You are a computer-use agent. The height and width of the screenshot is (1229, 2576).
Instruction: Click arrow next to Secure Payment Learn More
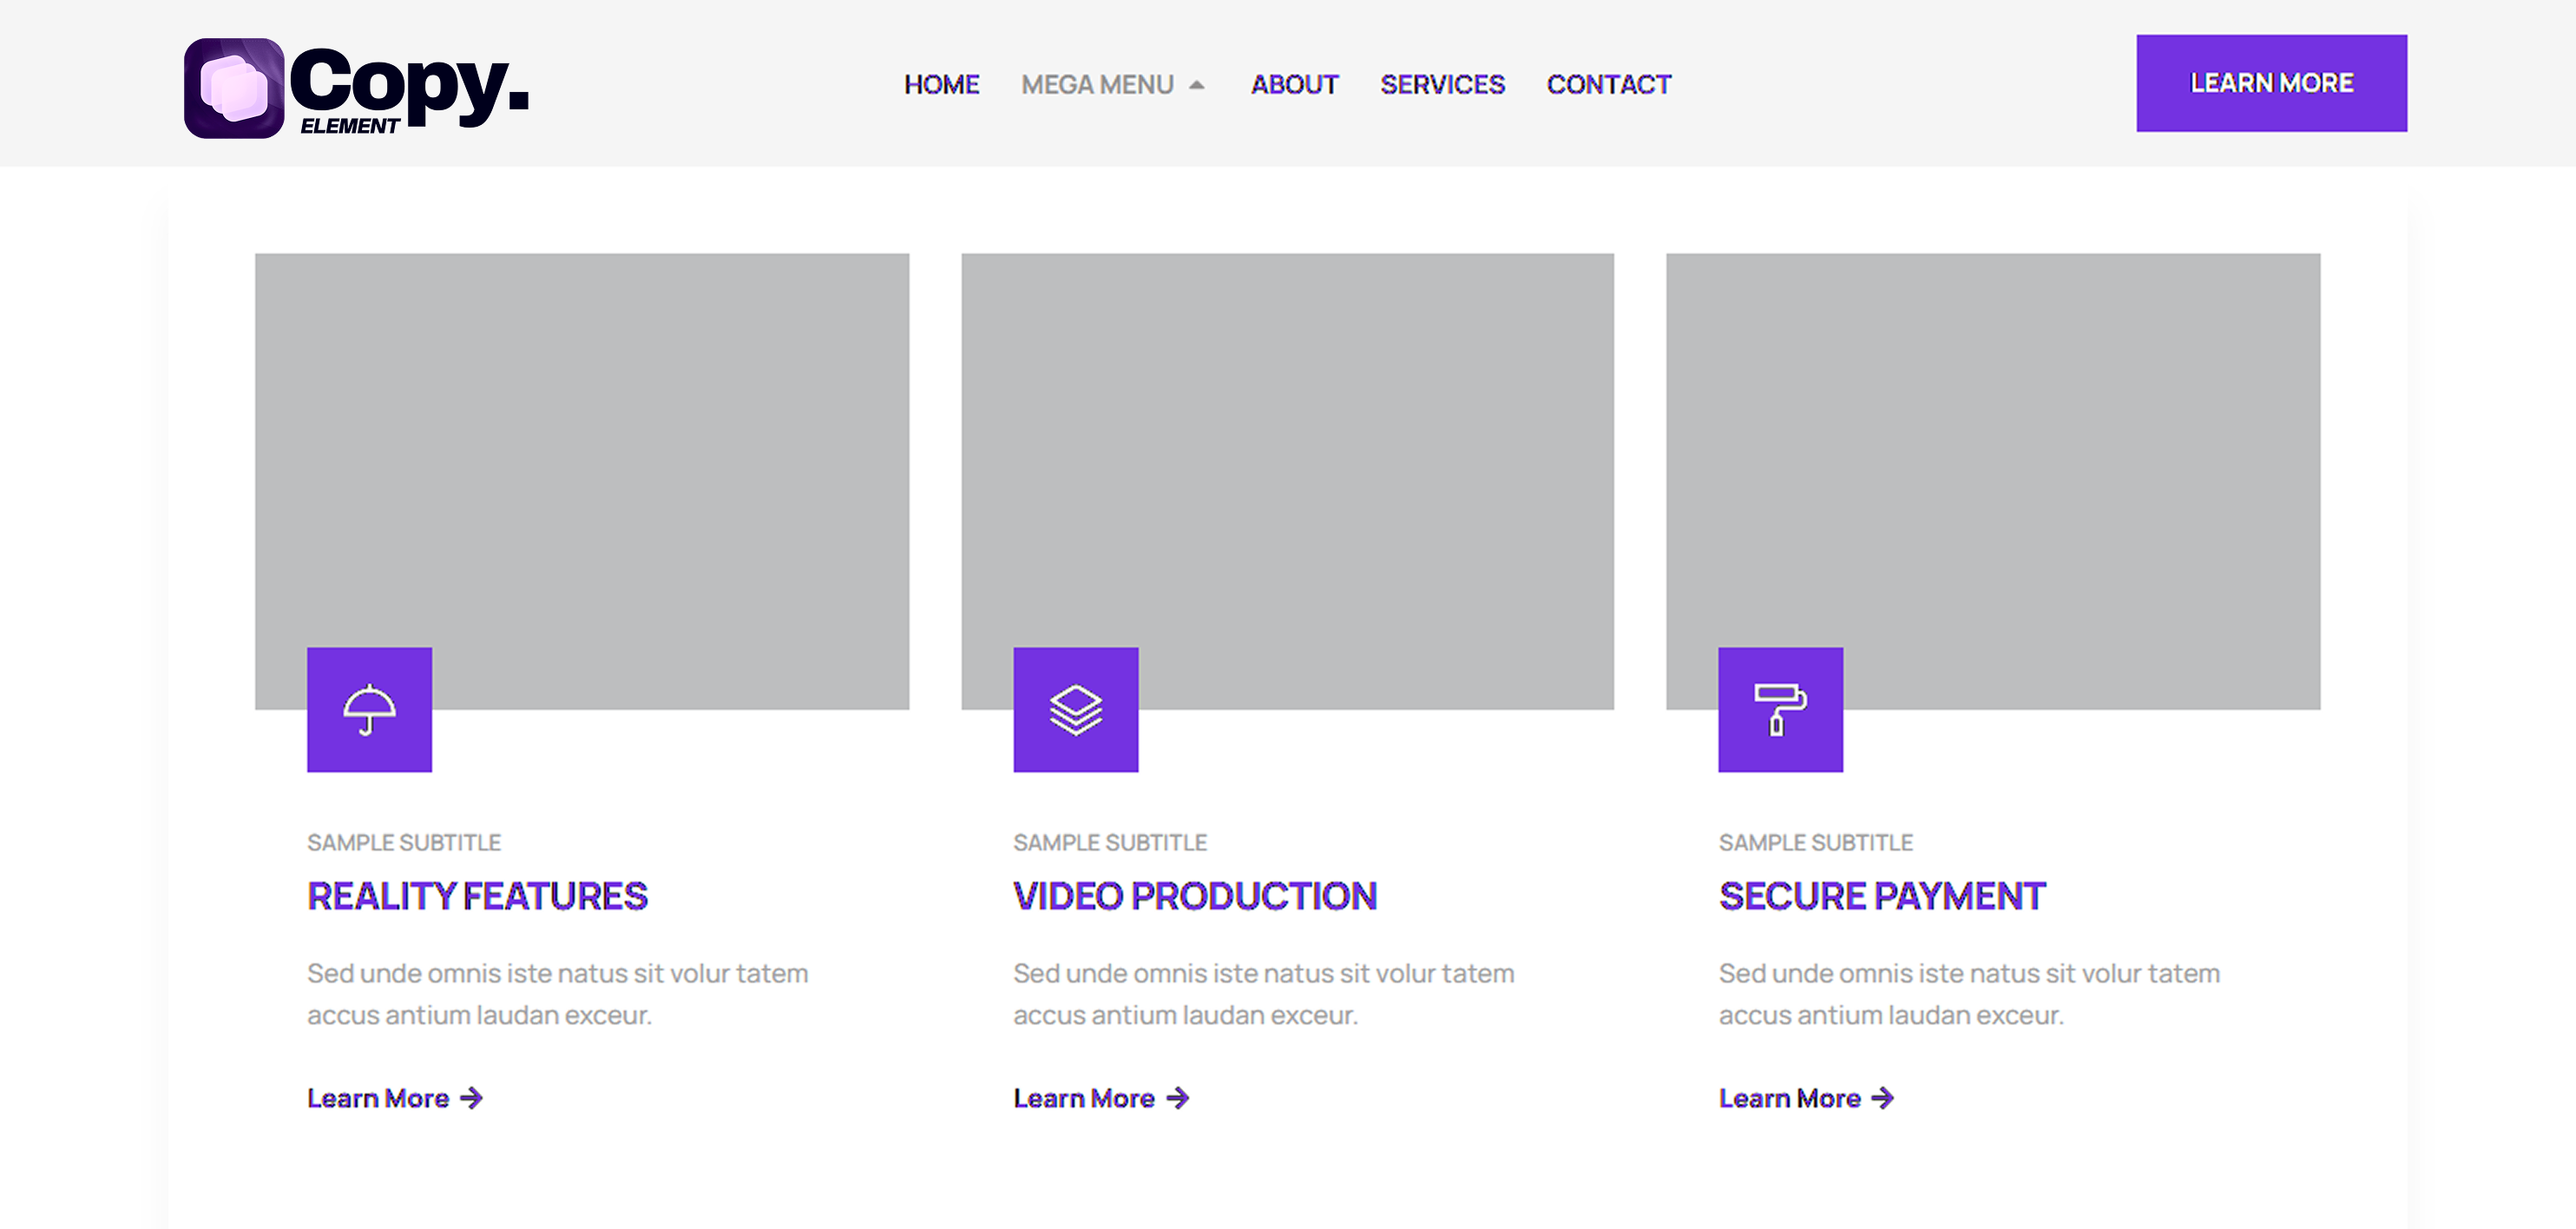click(1883, 1098)
